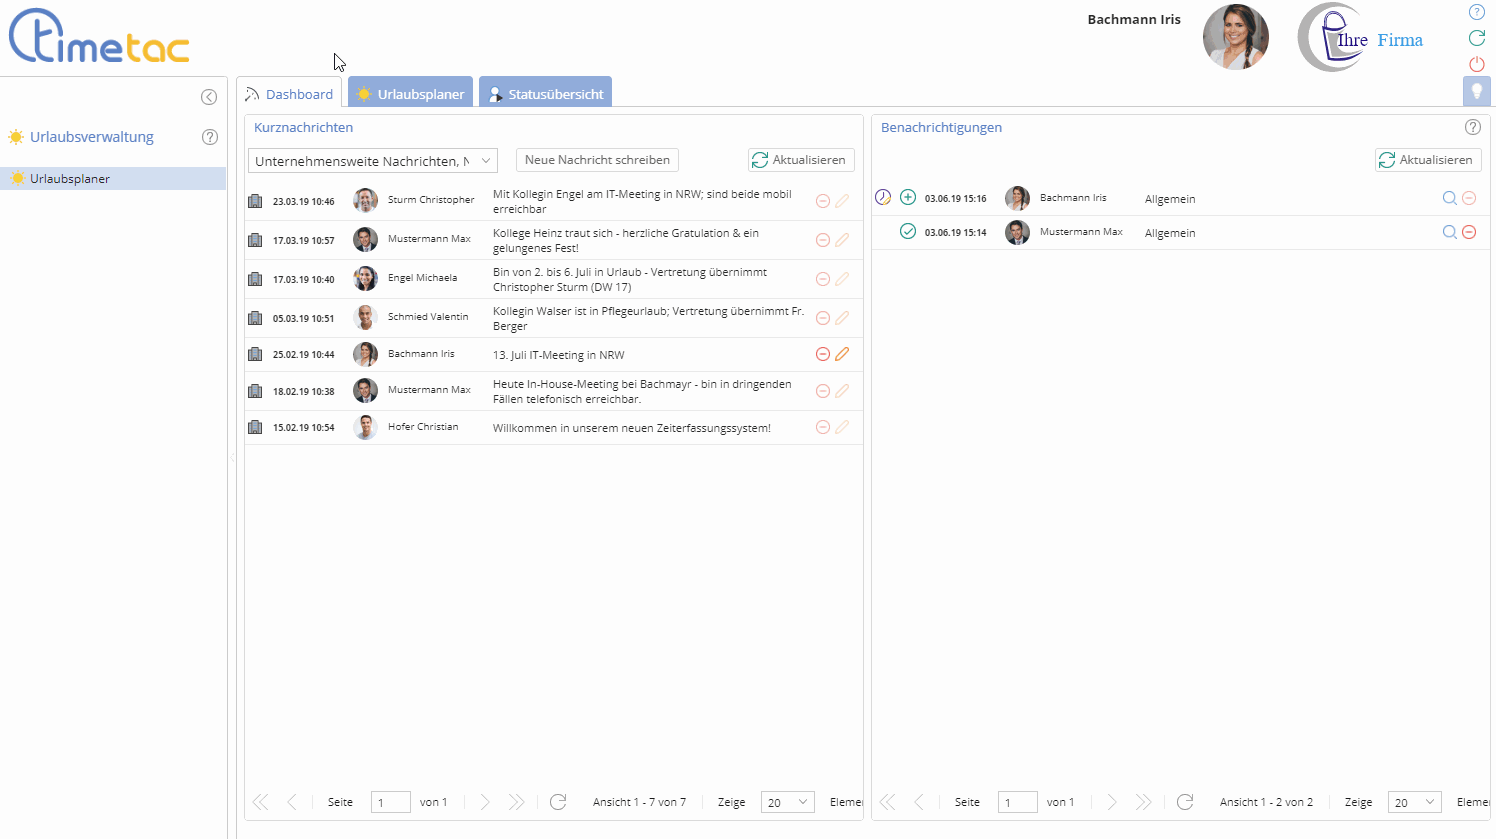The width and height of the screenshot is (1496, 839).
Task: Click help icon beside Urlaubsverwaltung
Action: pyautogui.click(x=210, y=137)
